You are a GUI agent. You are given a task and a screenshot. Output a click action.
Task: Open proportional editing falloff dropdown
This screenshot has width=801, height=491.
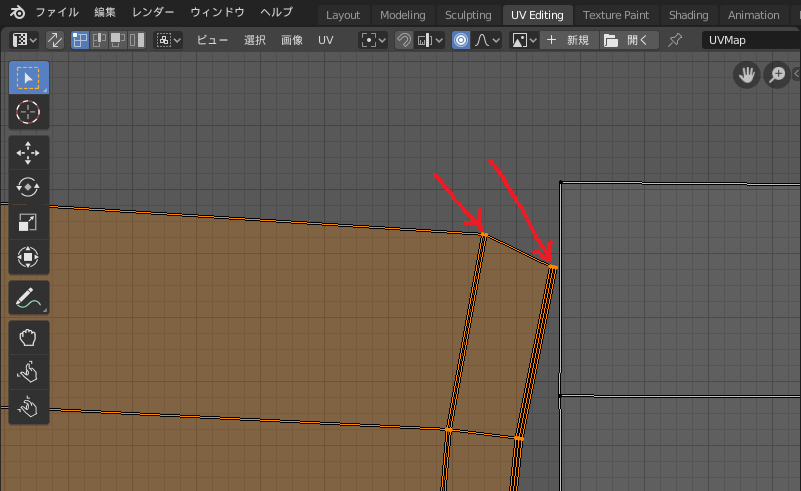click(486, 40)
